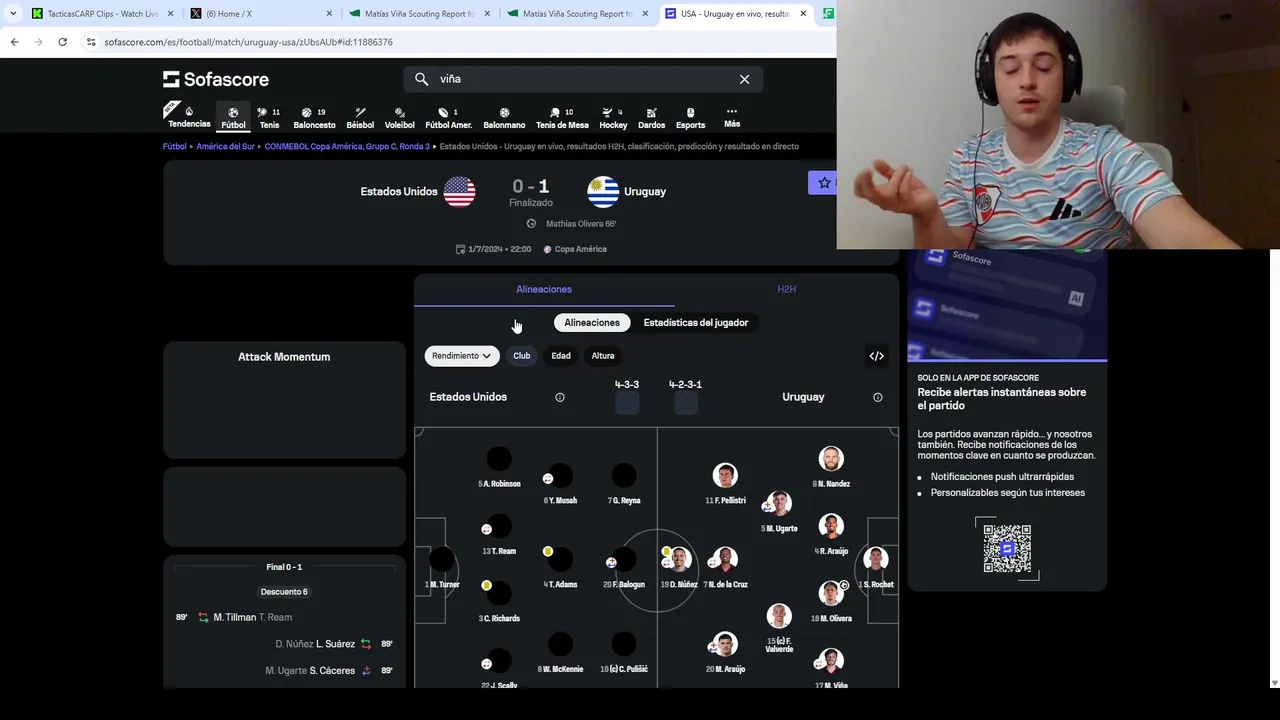
Task: Open the Tenis sport category
Action: coord(269,117)
